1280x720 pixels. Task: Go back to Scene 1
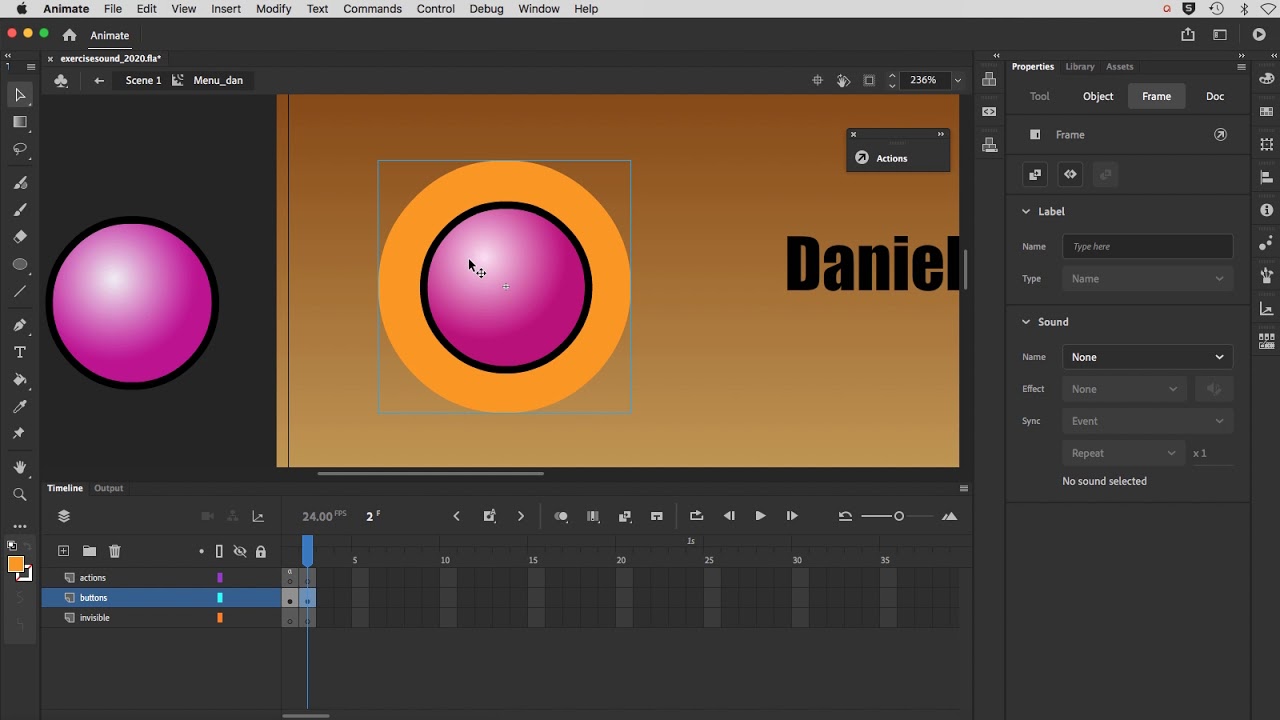pos(143,80)
